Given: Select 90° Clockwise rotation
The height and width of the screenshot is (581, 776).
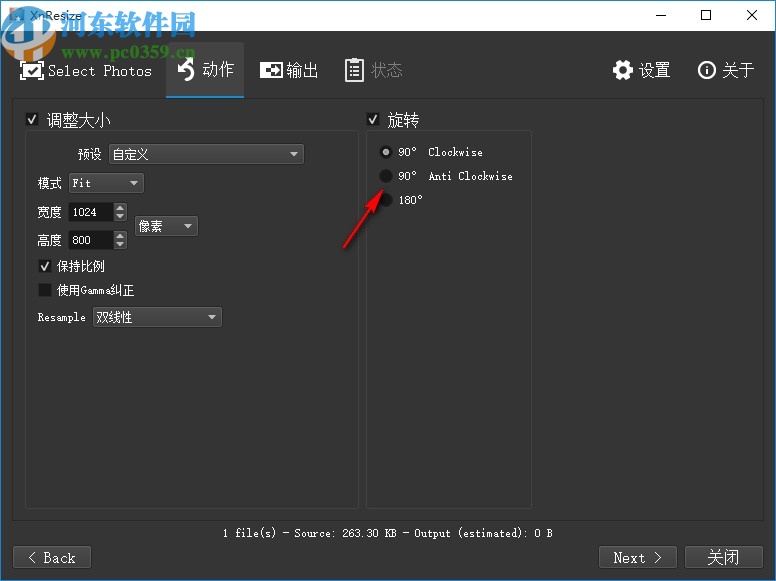Looking at the screenshot, I should pyautogui.click(x=386, y=152).
